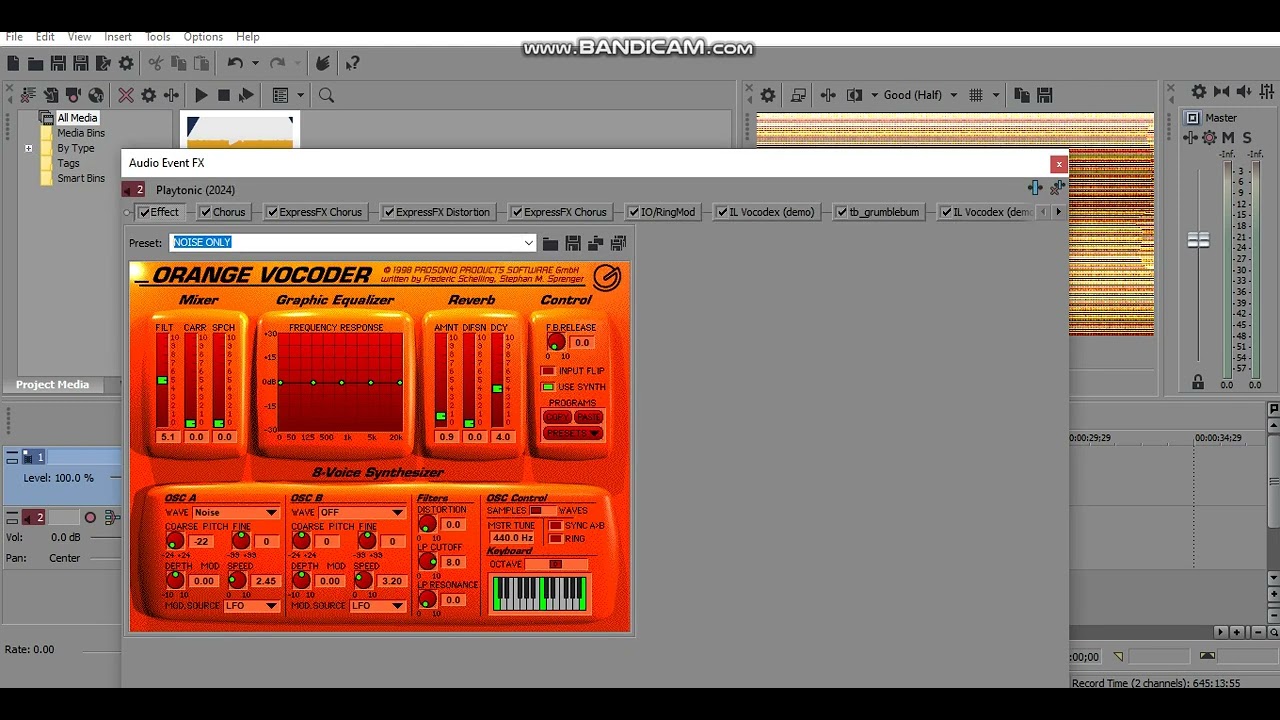Open the Insert menu
1280x720 pixels.
(x=118, y=37)
